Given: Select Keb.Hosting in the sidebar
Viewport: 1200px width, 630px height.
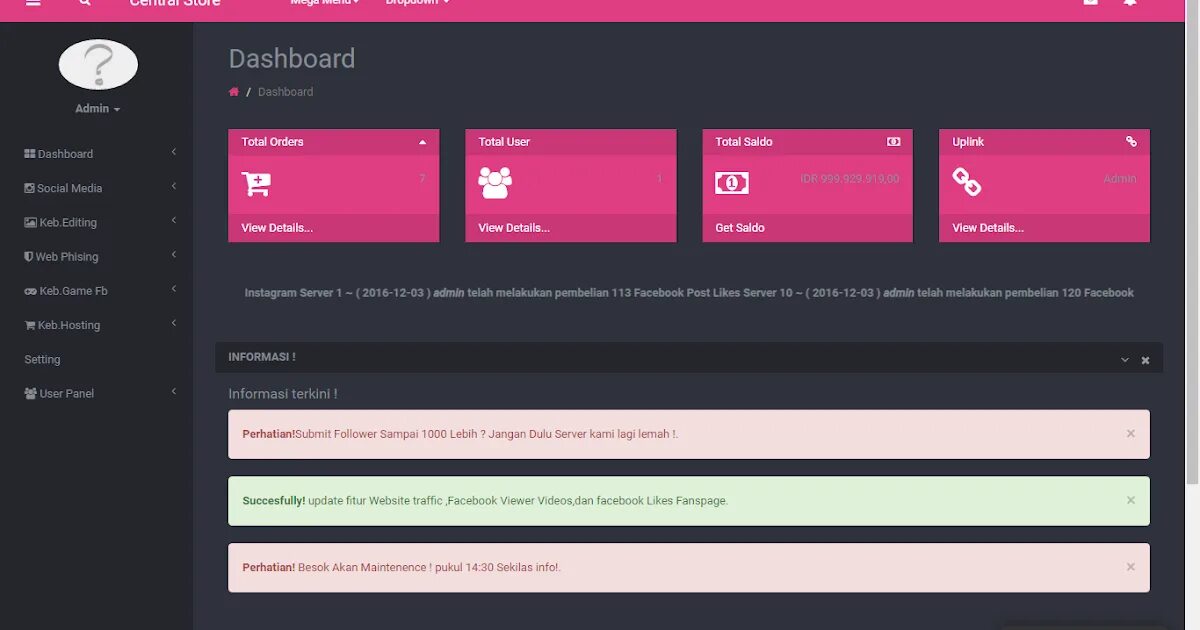Looking at the screenshot, I should click(69, 325).
